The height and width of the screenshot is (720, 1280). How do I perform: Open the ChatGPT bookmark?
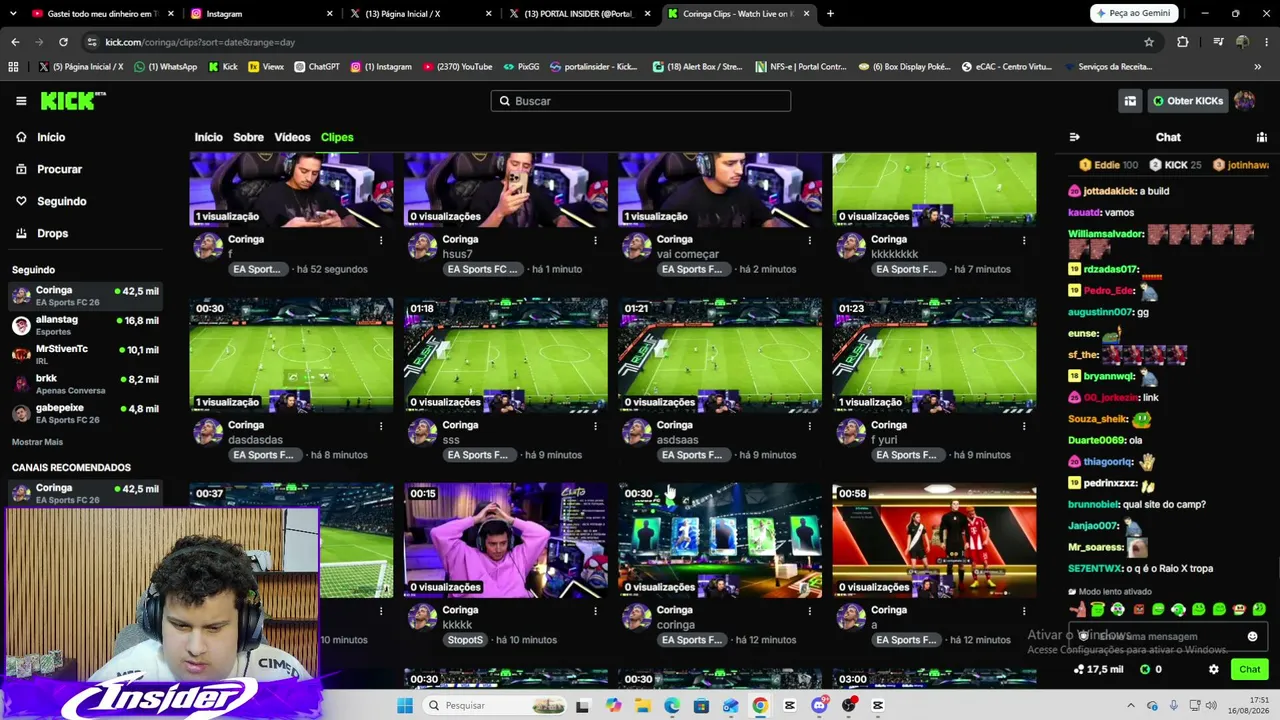point(317,67)
